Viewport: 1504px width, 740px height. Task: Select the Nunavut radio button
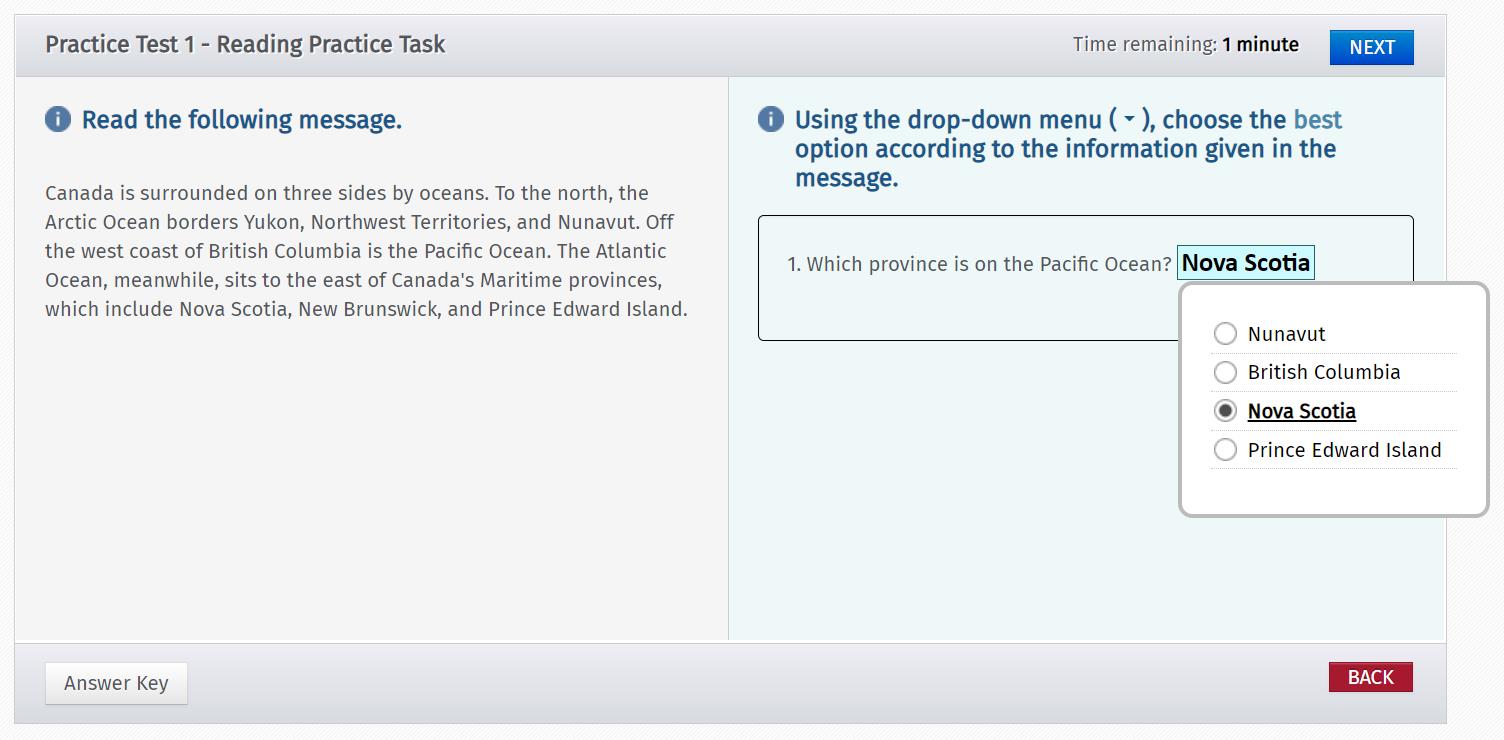click(x=1225, y=334)
